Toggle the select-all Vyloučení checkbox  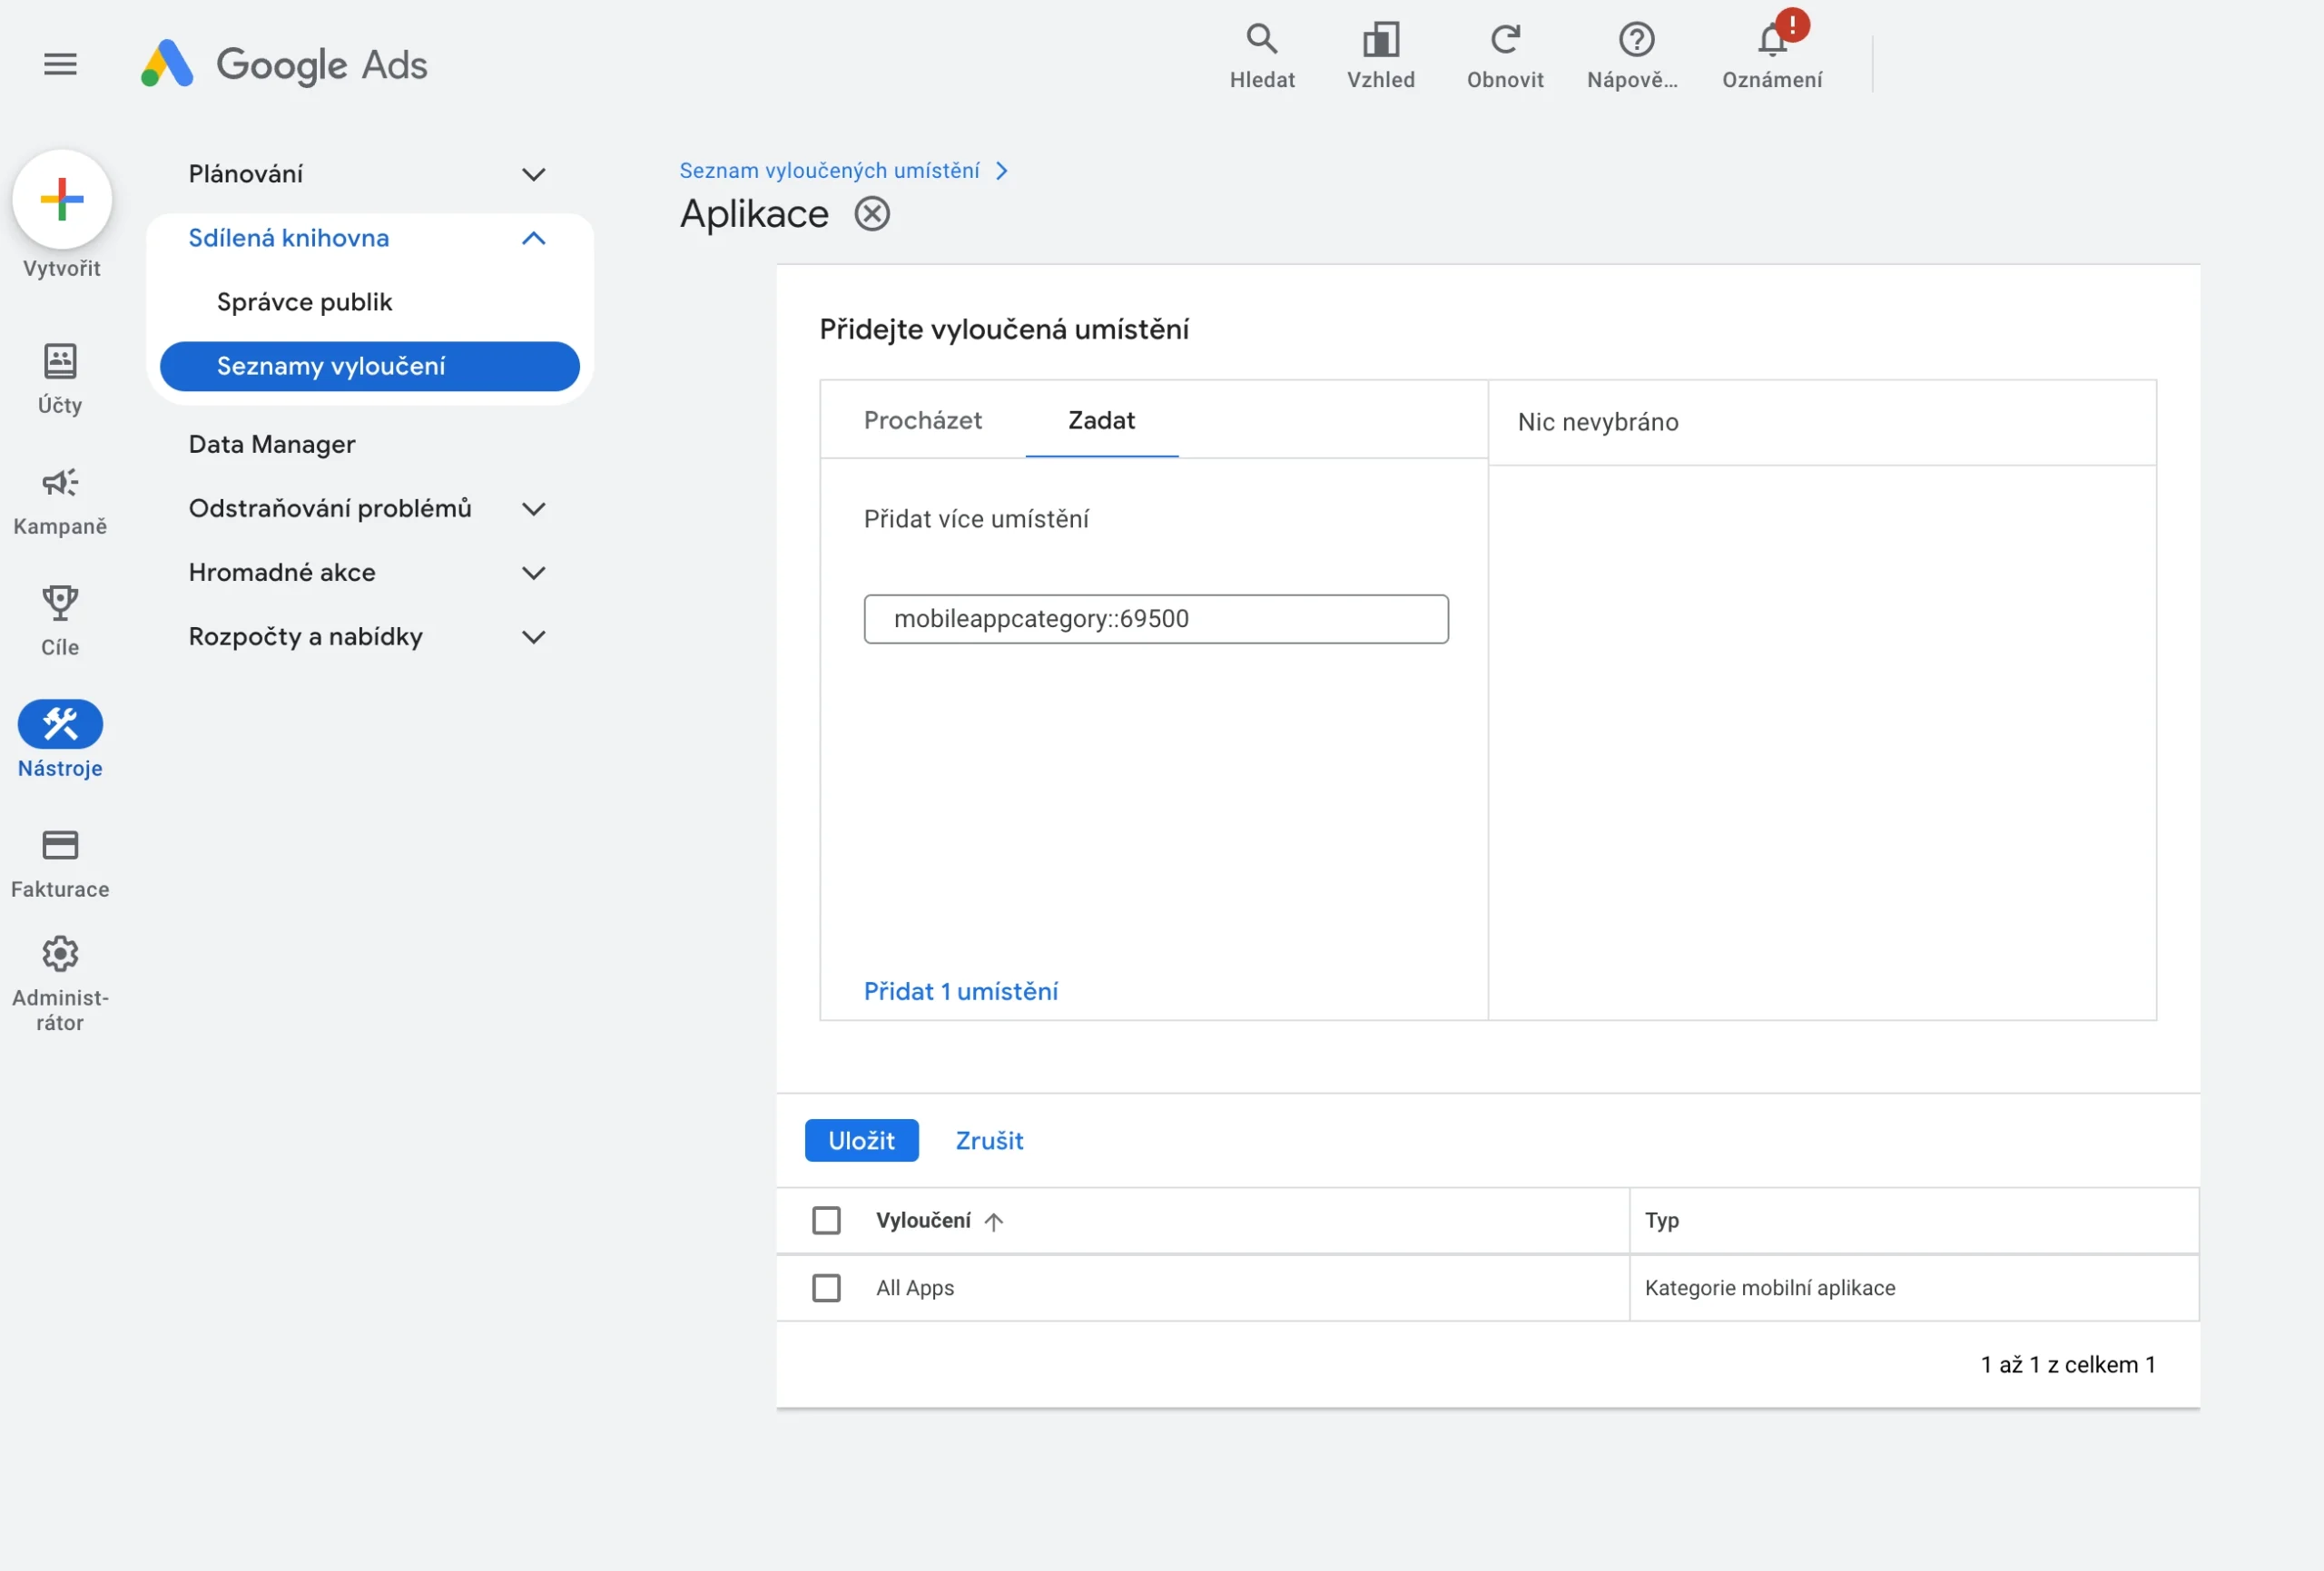point(826,1220)
